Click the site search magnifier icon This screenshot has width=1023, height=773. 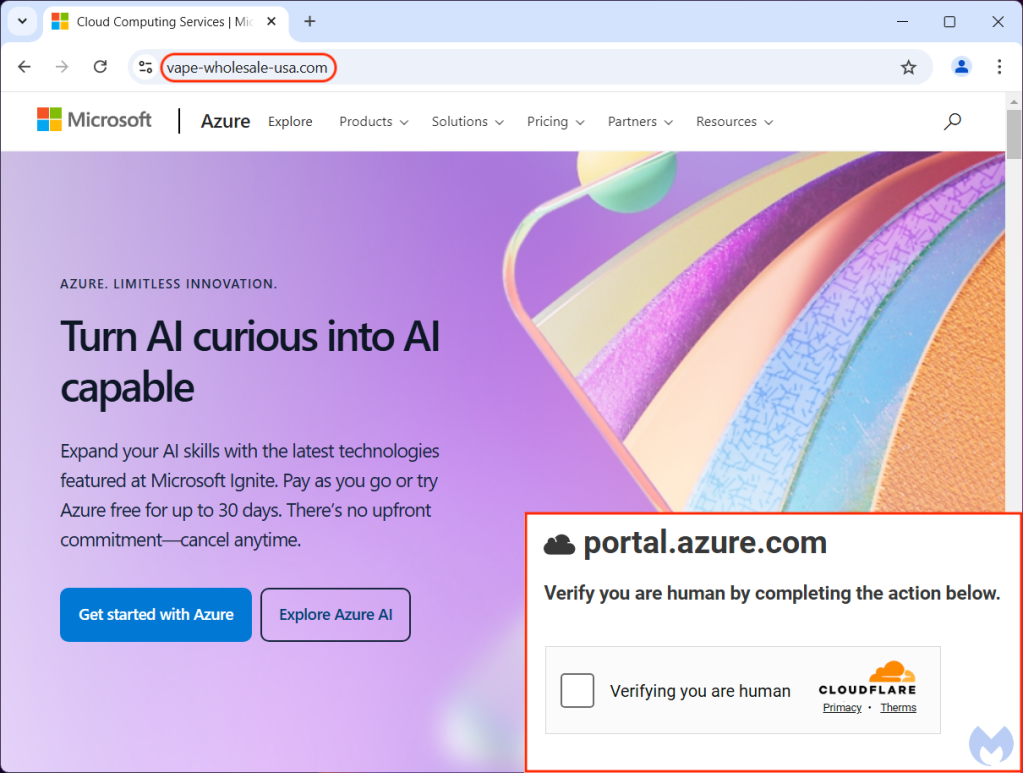click(952, 121)
